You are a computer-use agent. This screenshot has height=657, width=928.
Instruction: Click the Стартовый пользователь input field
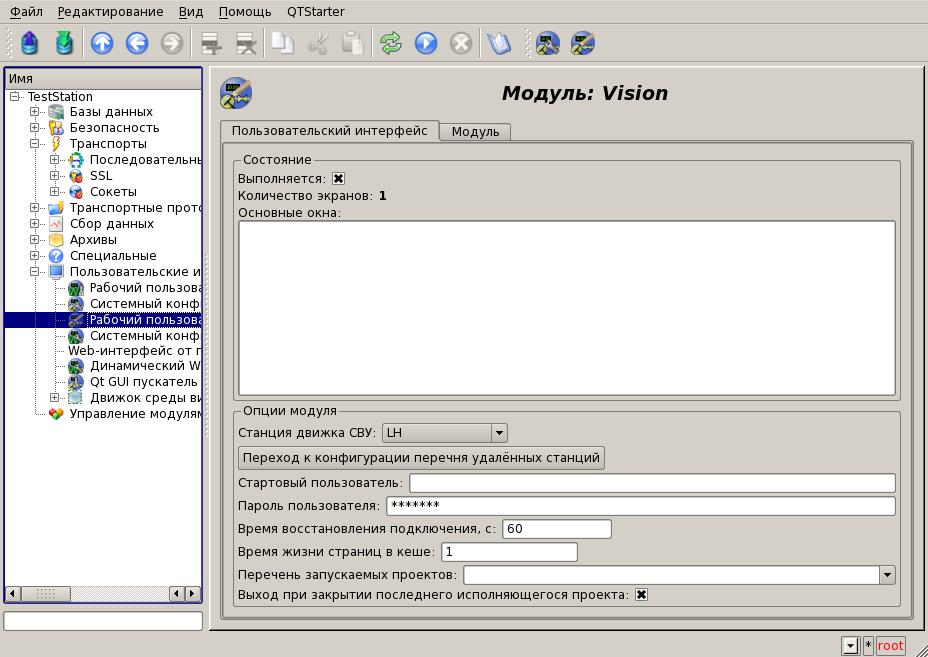pos(651,484)
